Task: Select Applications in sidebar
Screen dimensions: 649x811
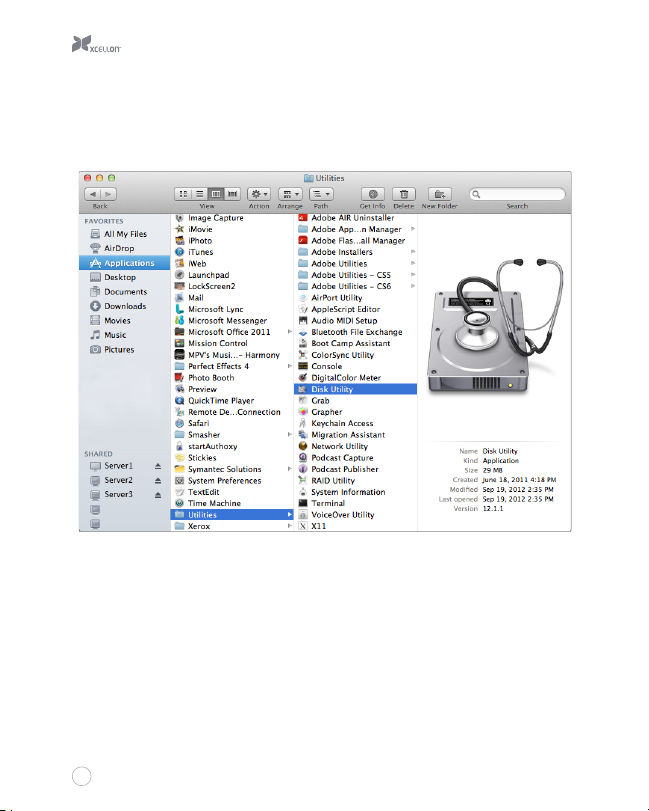Action: 125,263
